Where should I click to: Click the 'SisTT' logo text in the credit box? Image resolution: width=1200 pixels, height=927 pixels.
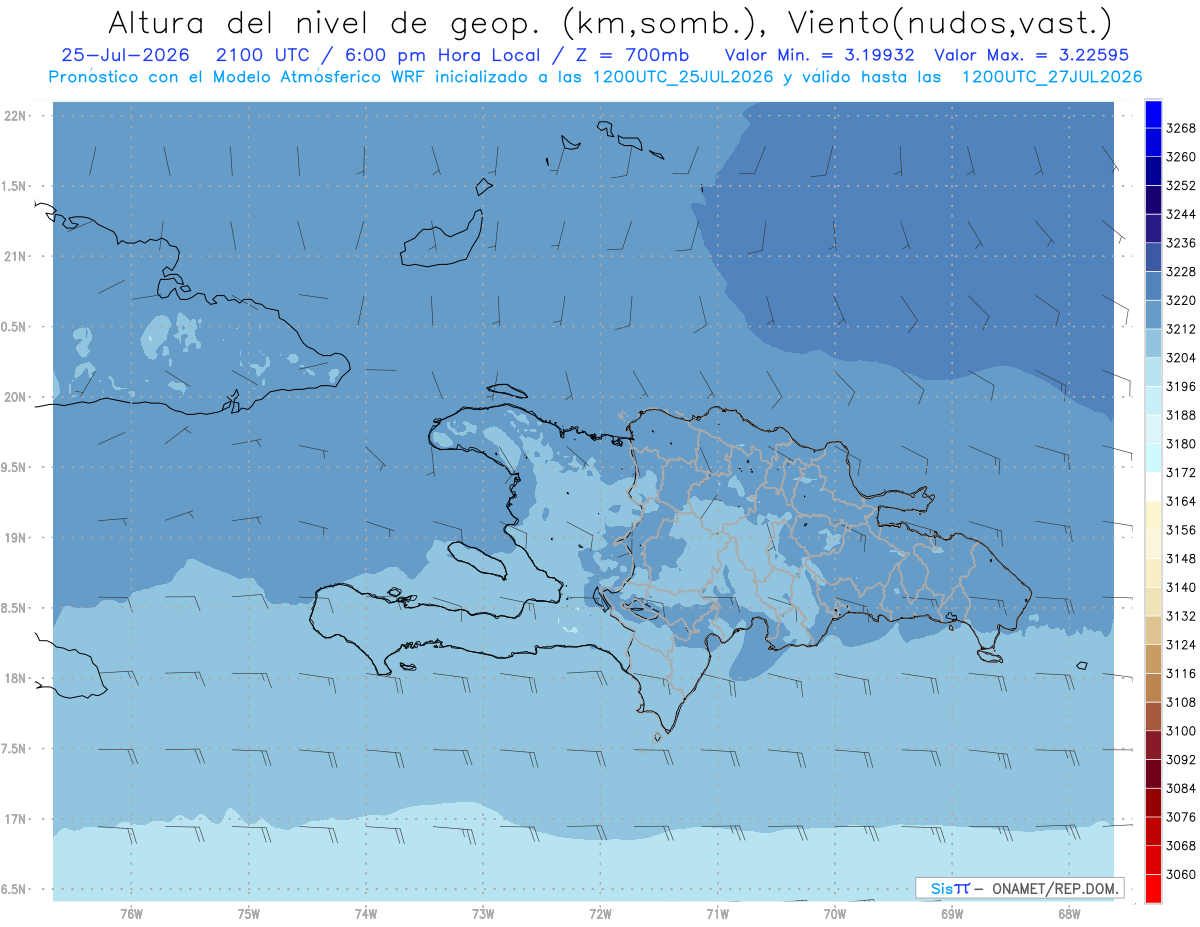pyautogui.click(x=949, y=888)
